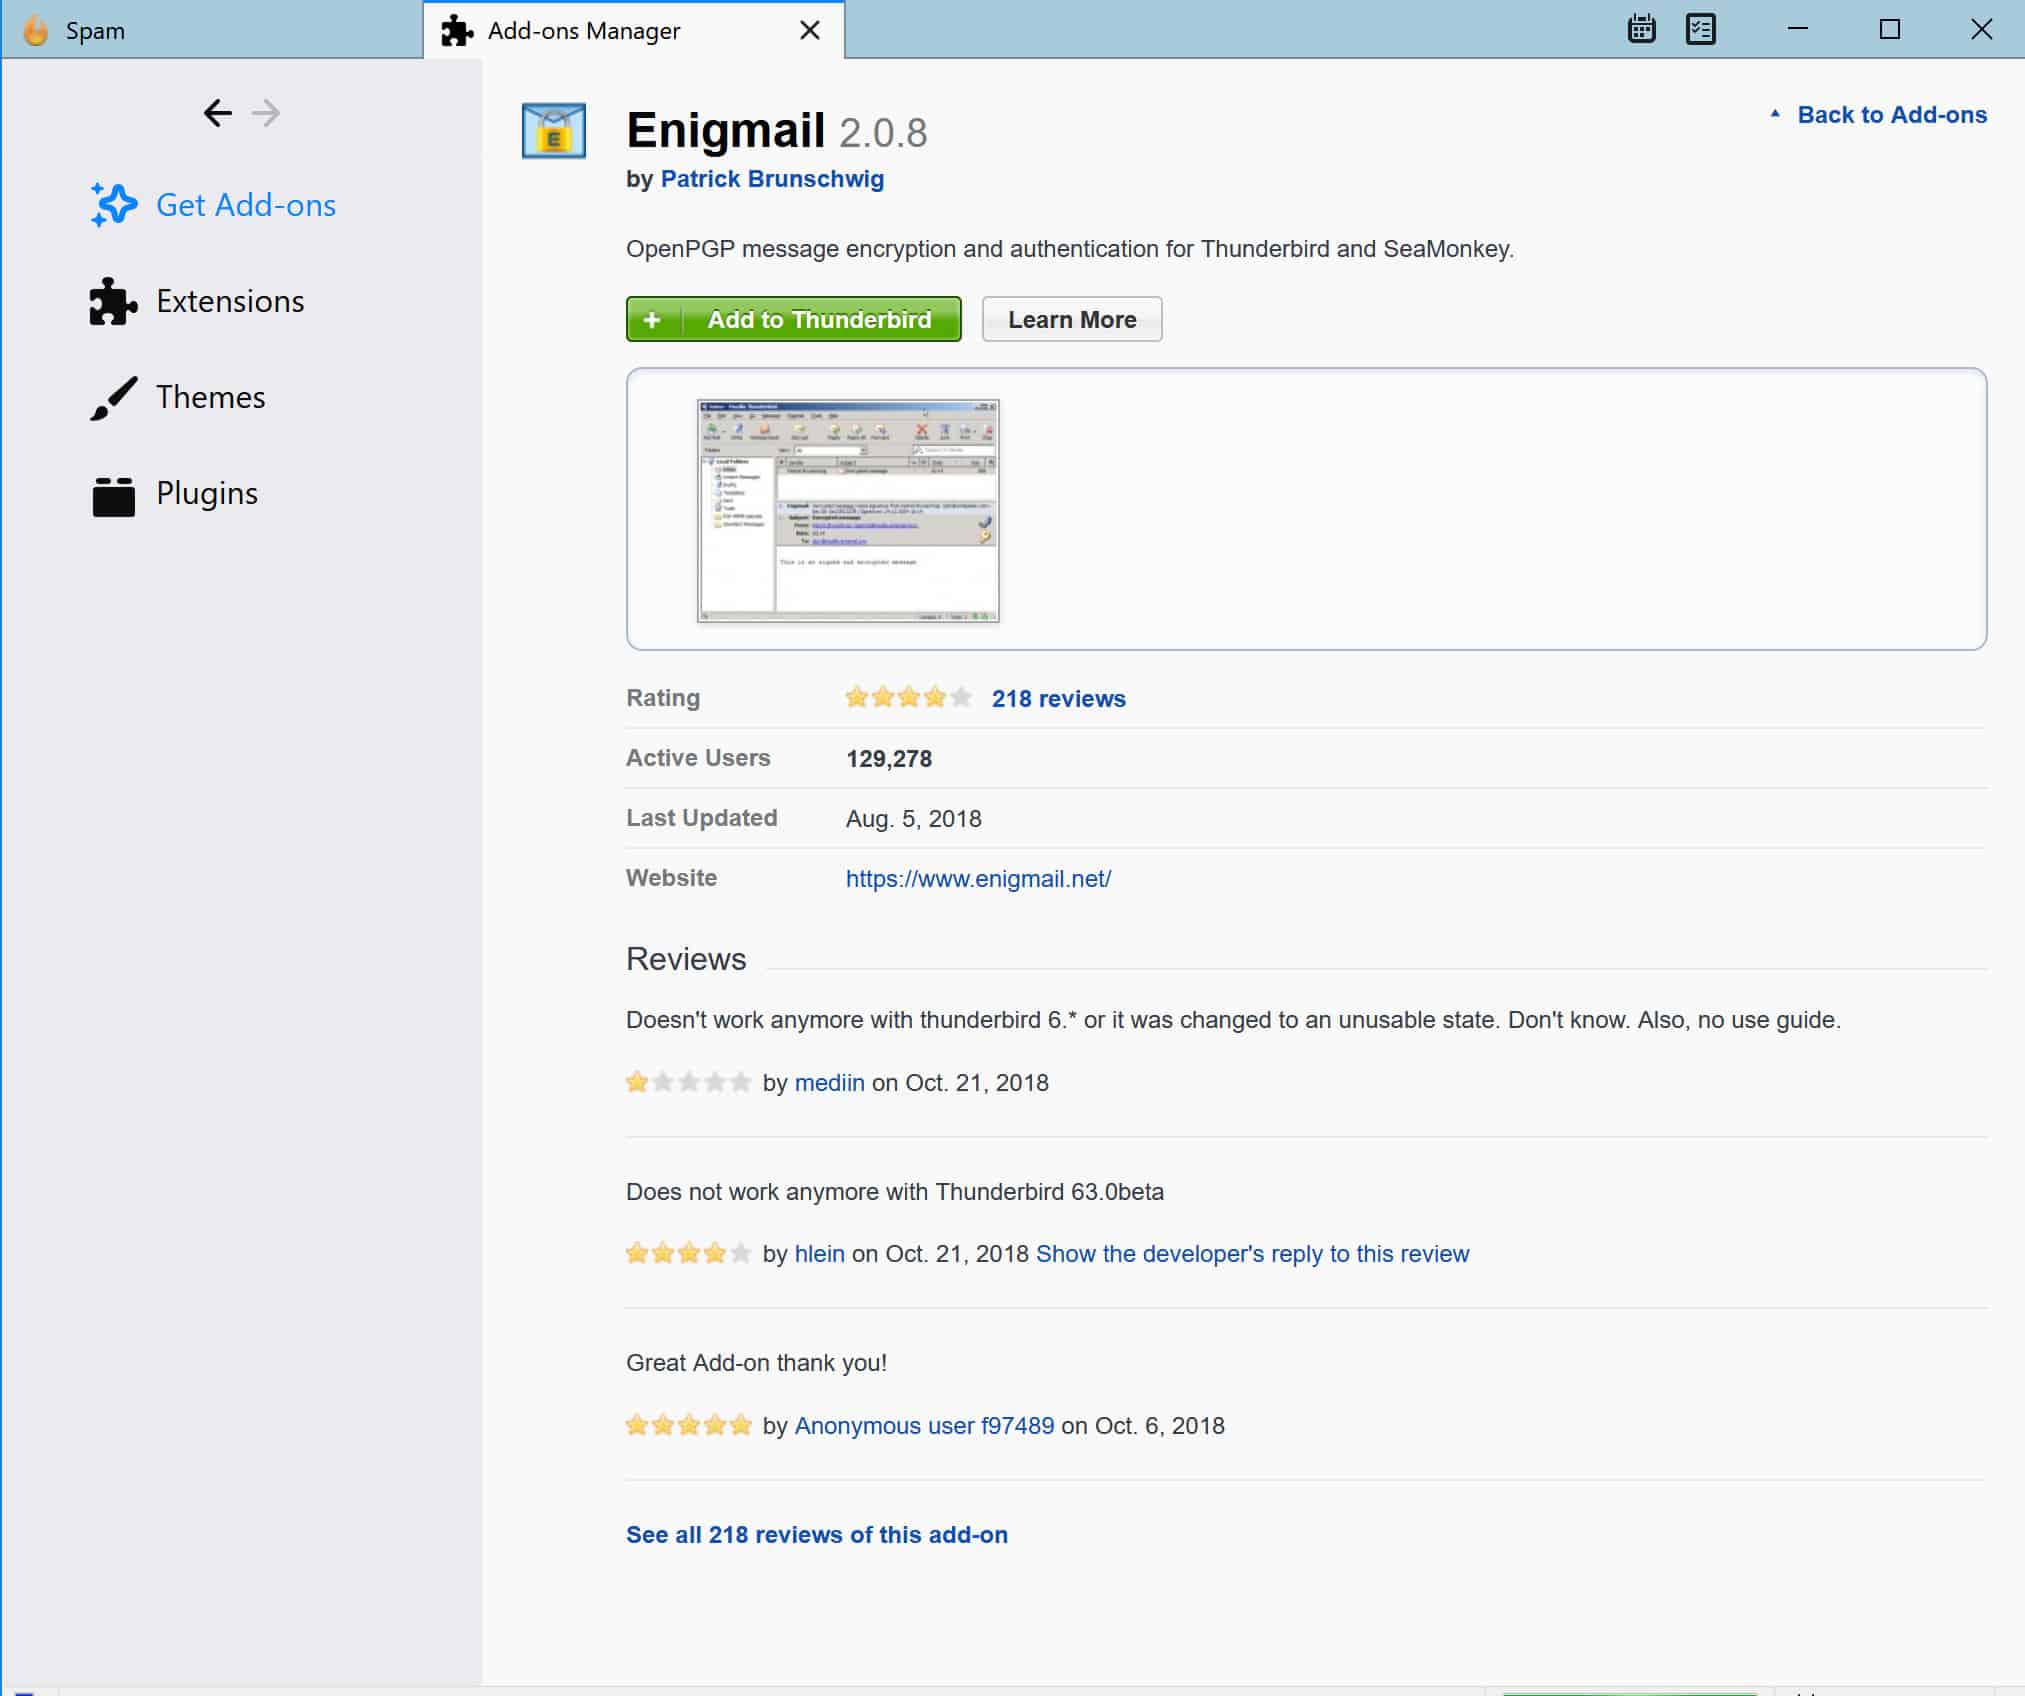Open the Themes section
Image resolution: width=2025 pixels, height=1696 pixels.
point(178,397)
